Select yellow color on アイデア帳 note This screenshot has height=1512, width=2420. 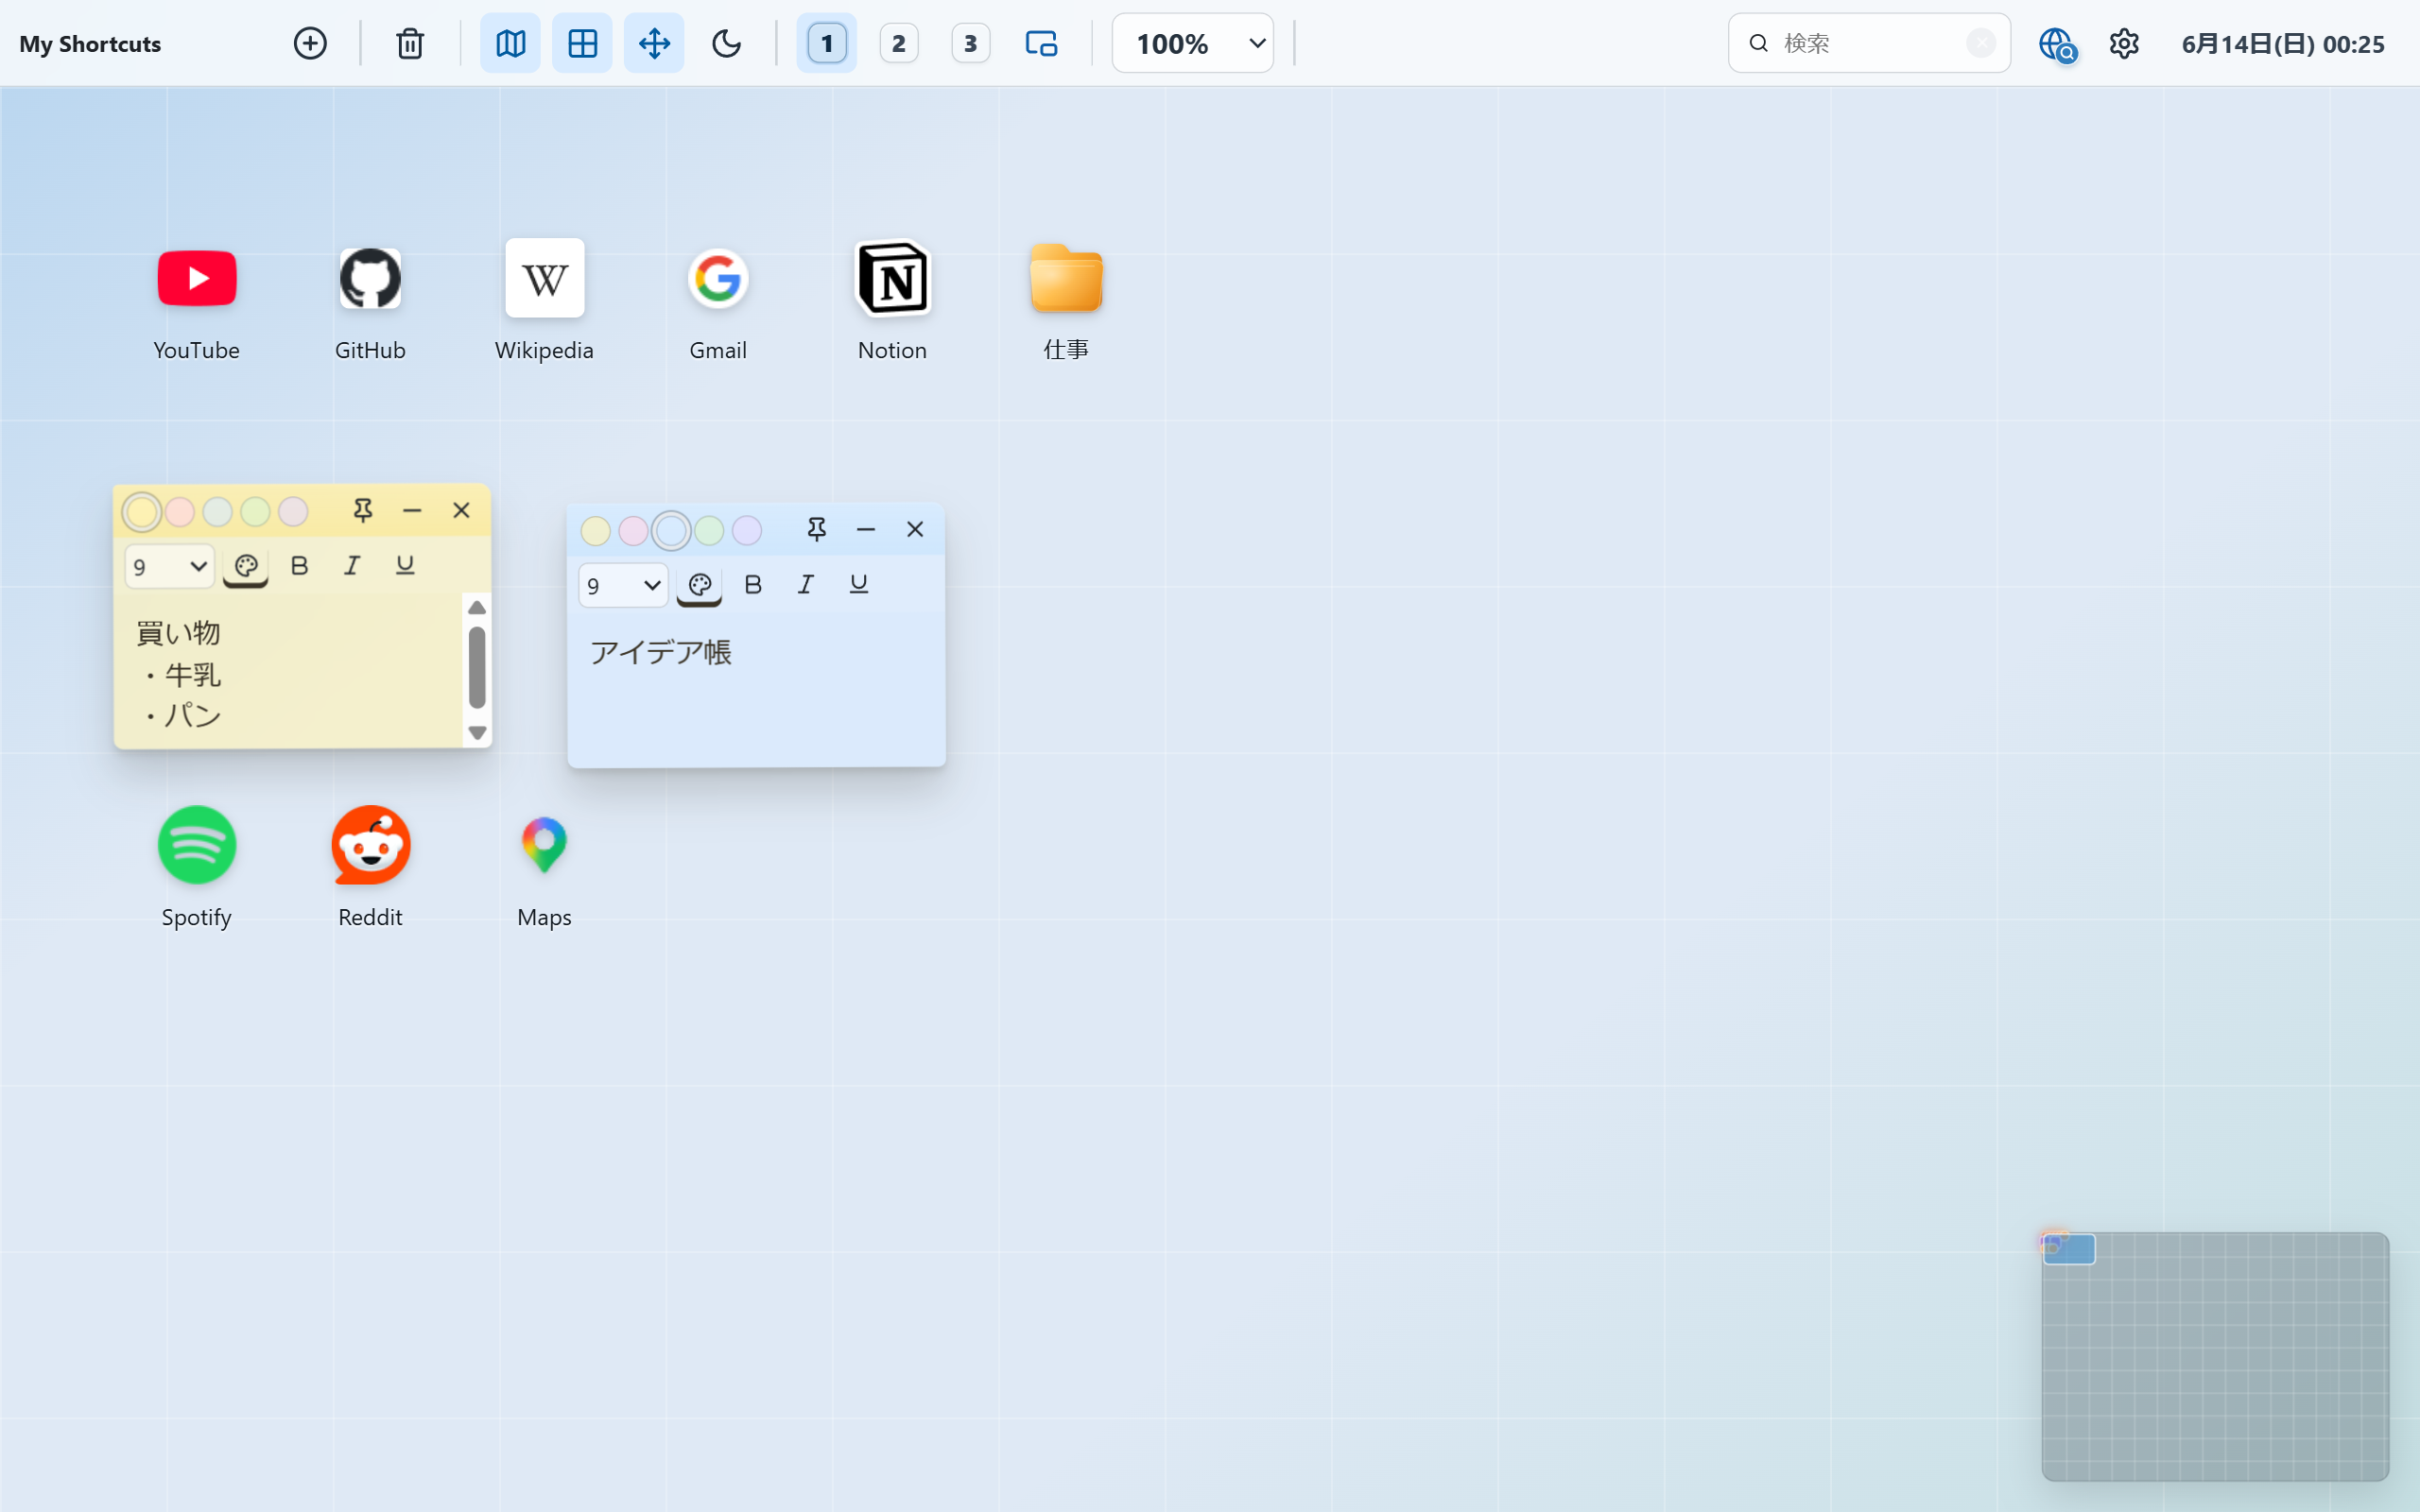click(596, 531)
